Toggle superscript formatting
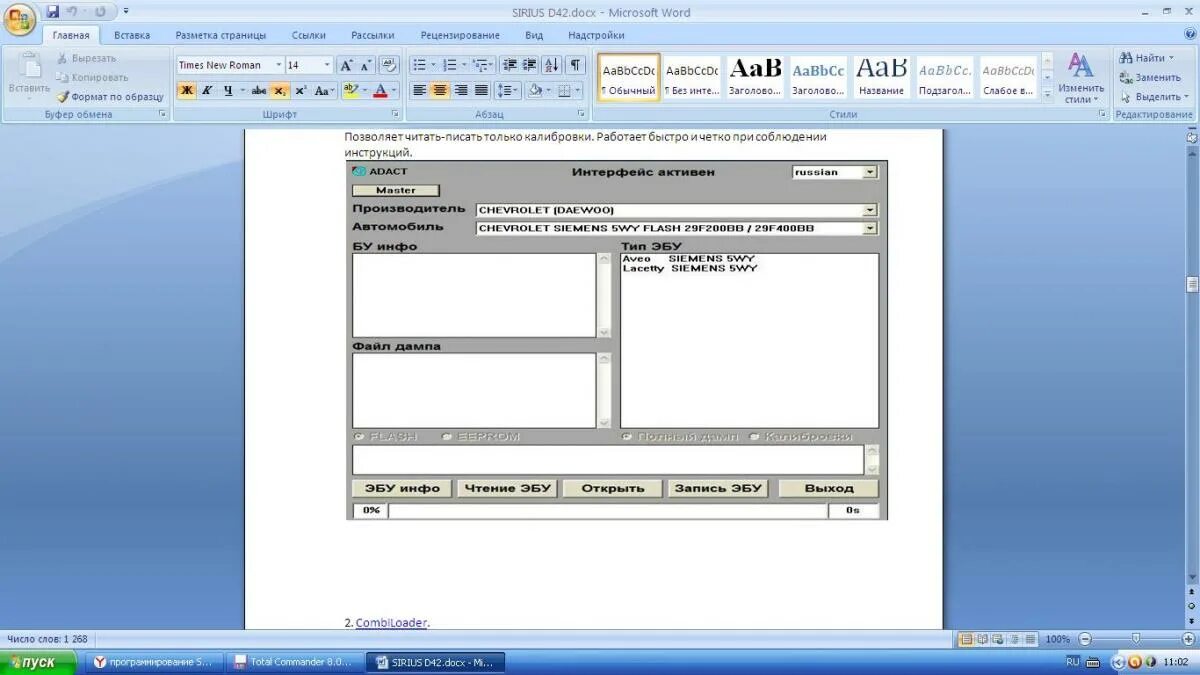The width and height of the screenshot is (1200, 675). click(301, 90)
